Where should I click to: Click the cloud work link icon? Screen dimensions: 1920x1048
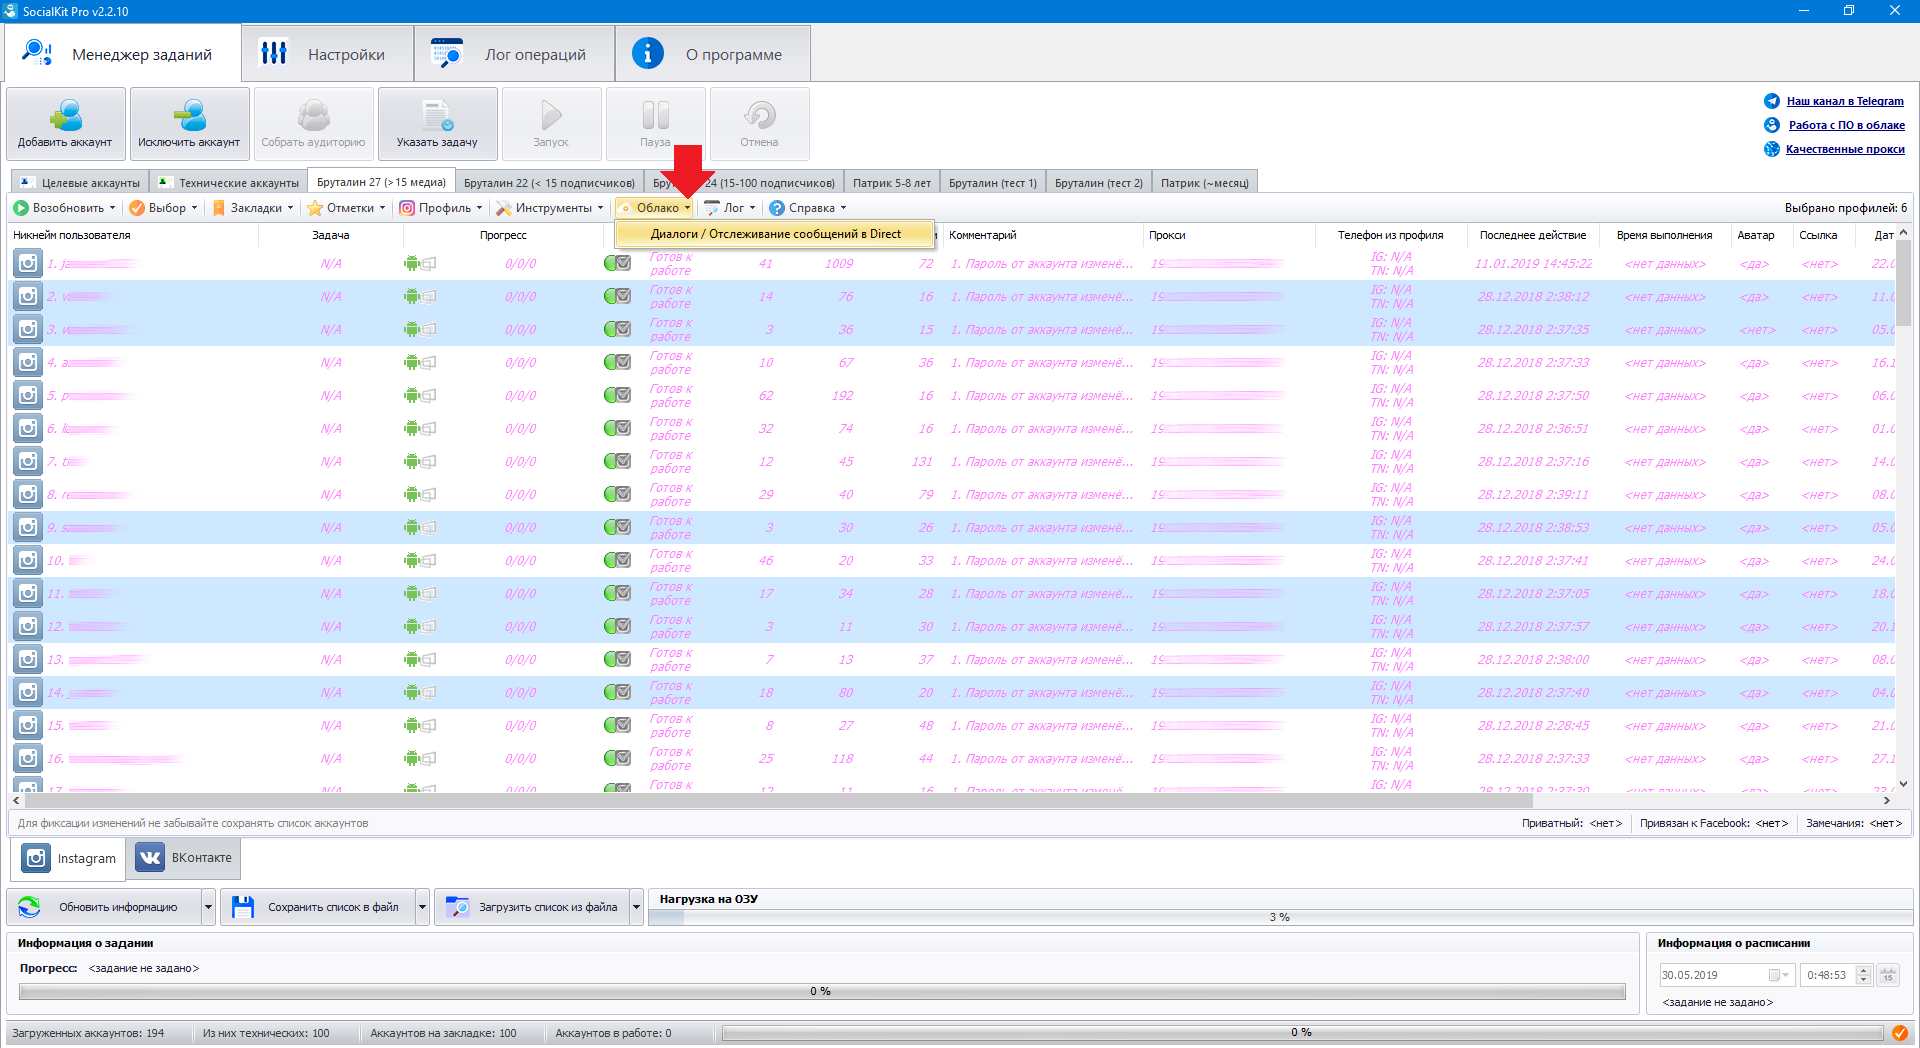(x=1772, y=125)
